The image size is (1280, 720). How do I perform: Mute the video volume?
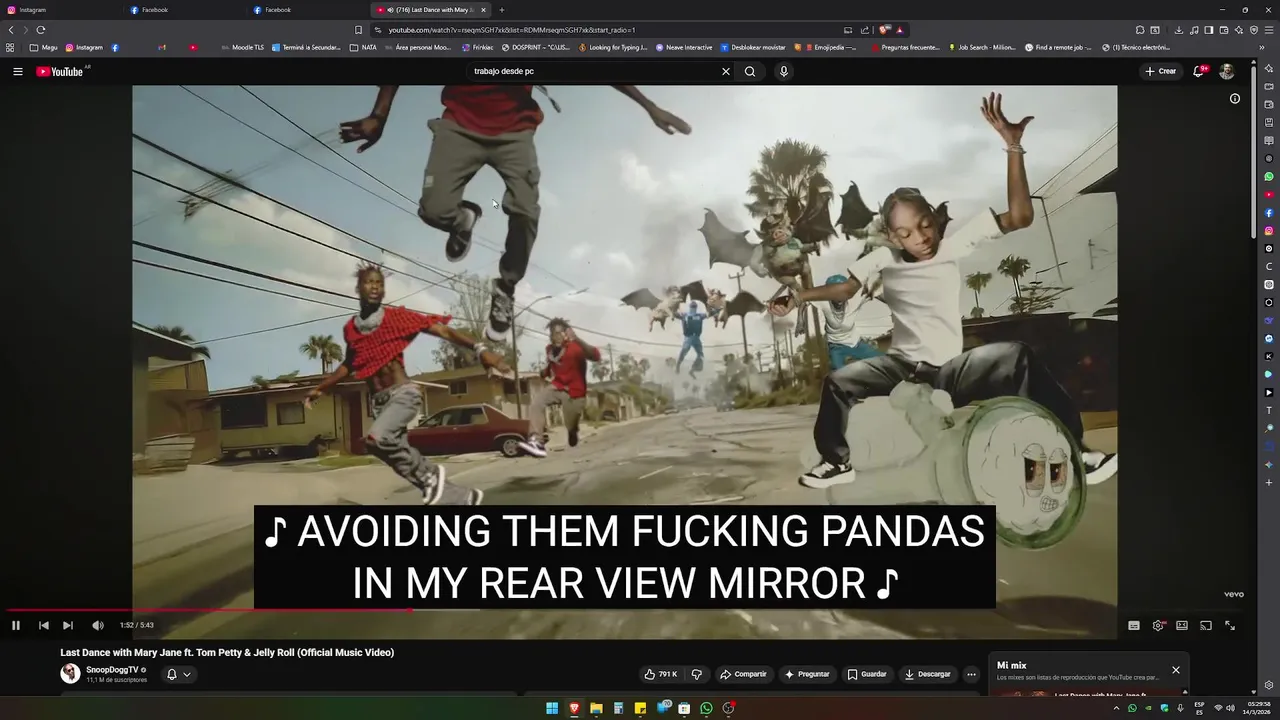[98, 625]
